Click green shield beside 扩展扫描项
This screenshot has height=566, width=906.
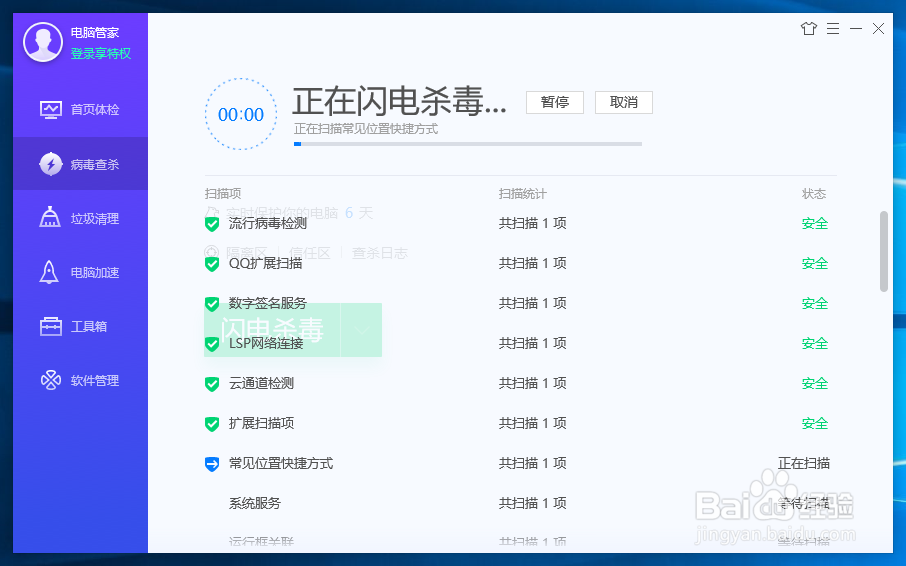coord(212,423)
